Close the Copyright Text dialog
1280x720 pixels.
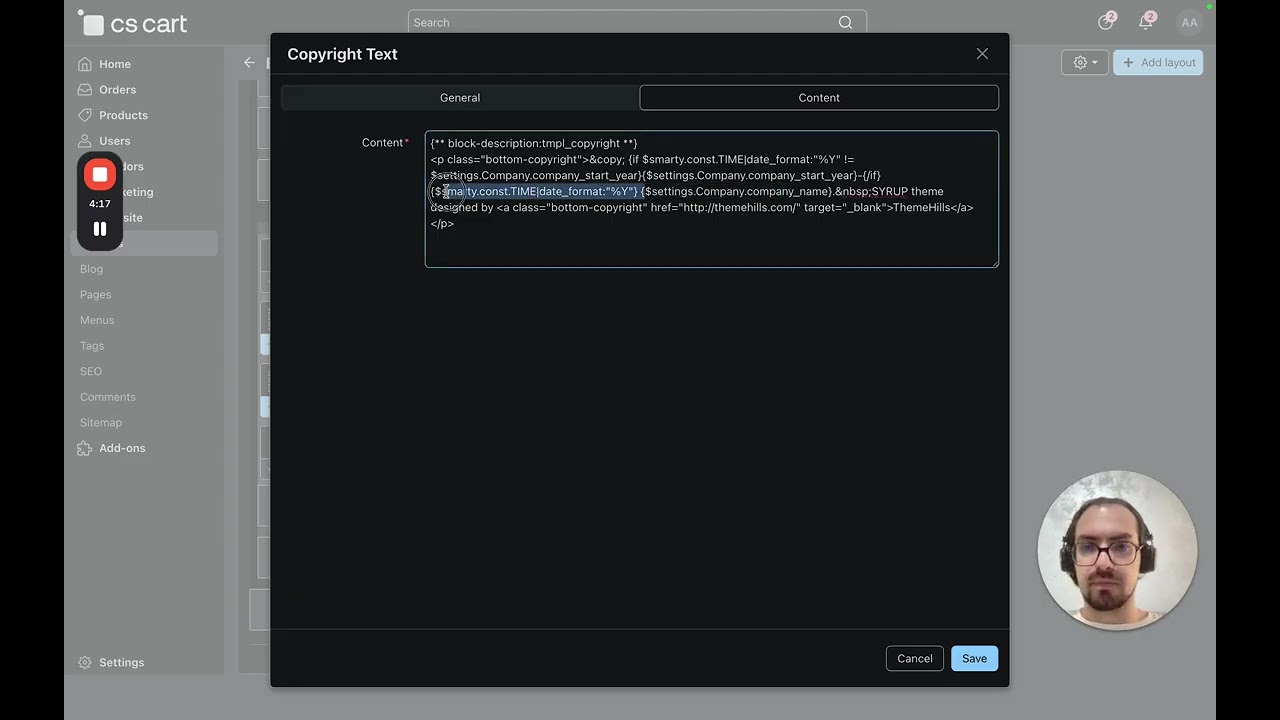[x=982, y=54]
